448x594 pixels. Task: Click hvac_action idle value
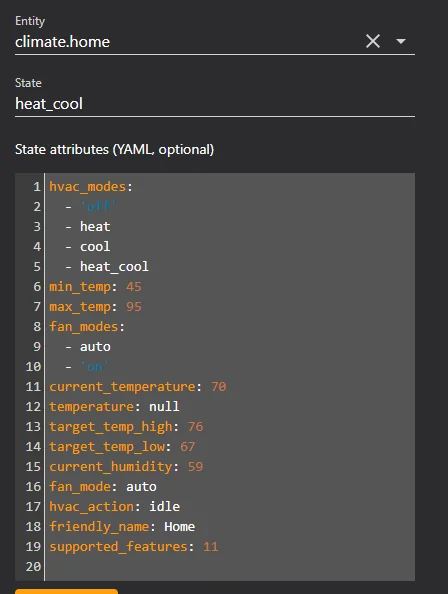coord(164,506)
